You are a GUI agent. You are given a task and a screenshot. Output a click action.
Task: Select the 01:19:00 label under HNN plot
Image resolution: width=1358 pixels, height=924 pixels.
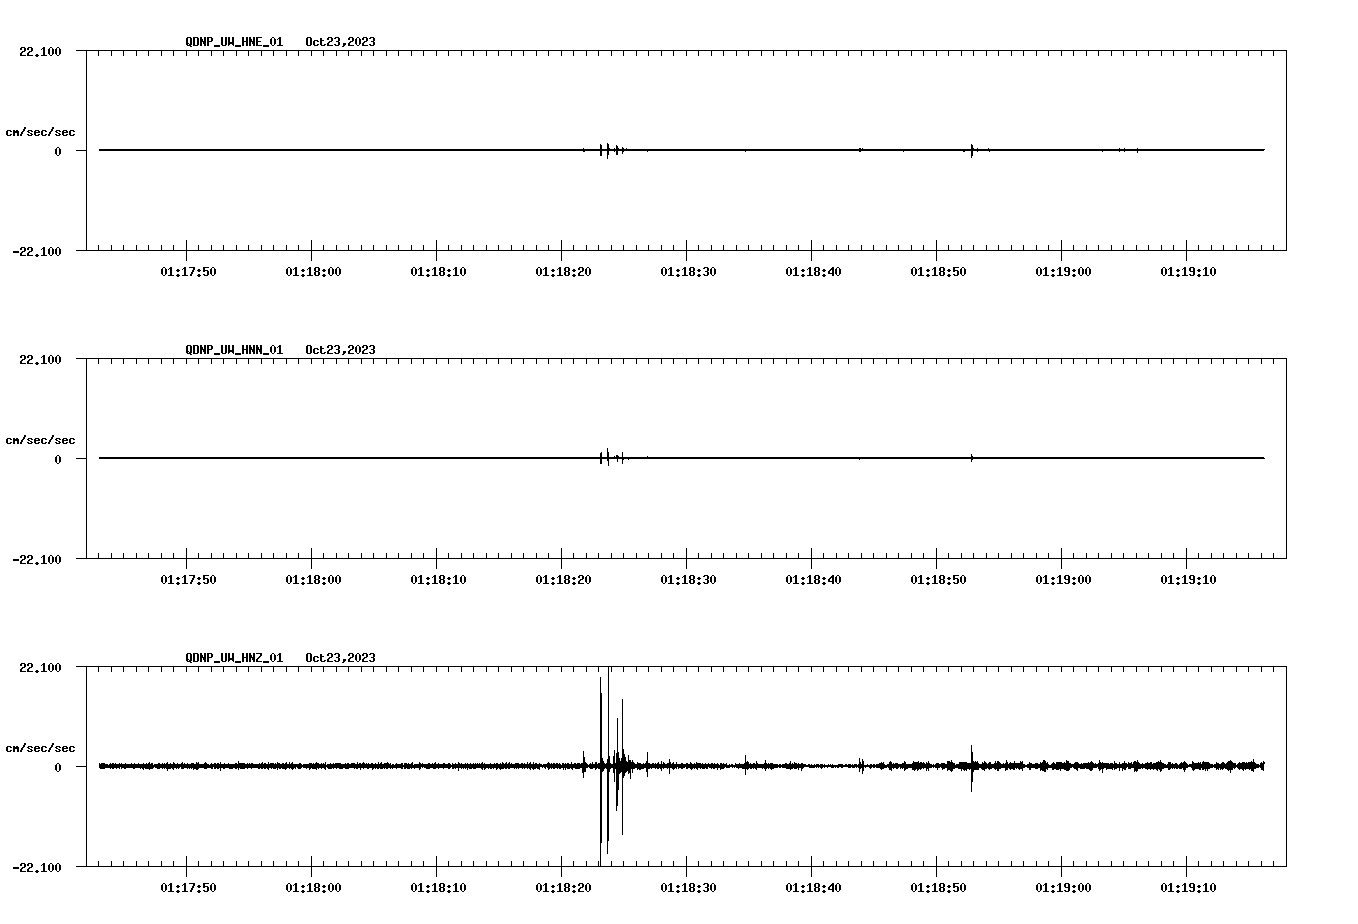point(1063,580)
